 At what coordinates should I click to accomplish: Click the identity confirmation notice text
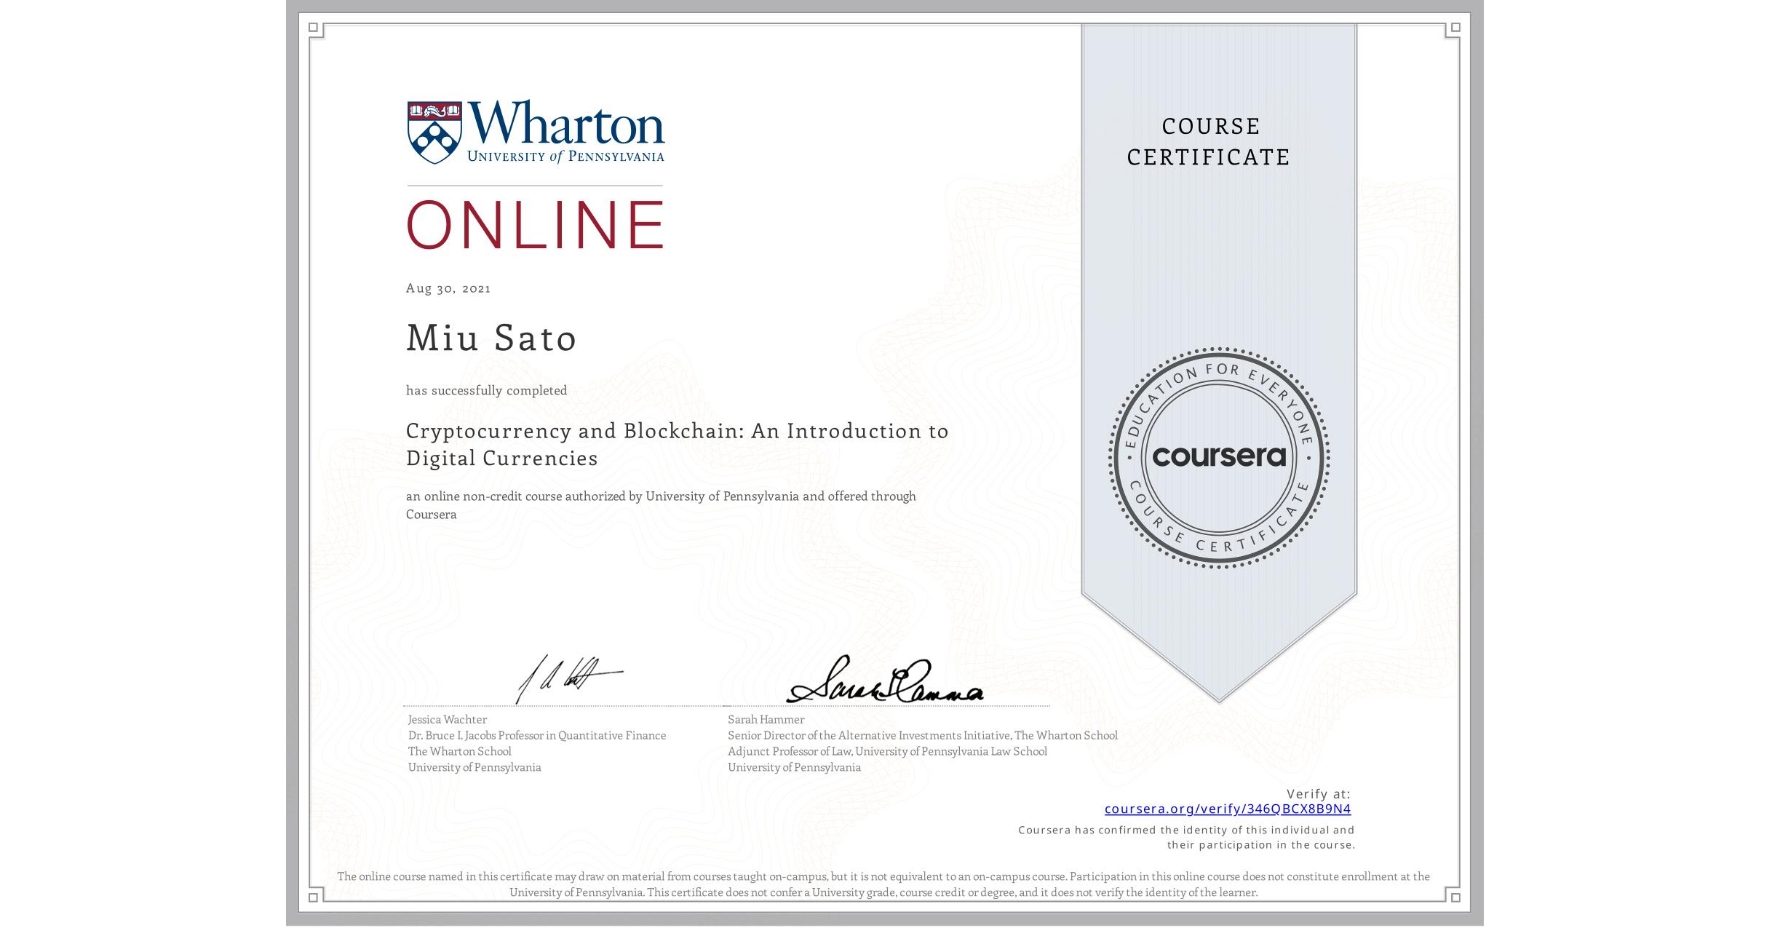(1185, 836)
